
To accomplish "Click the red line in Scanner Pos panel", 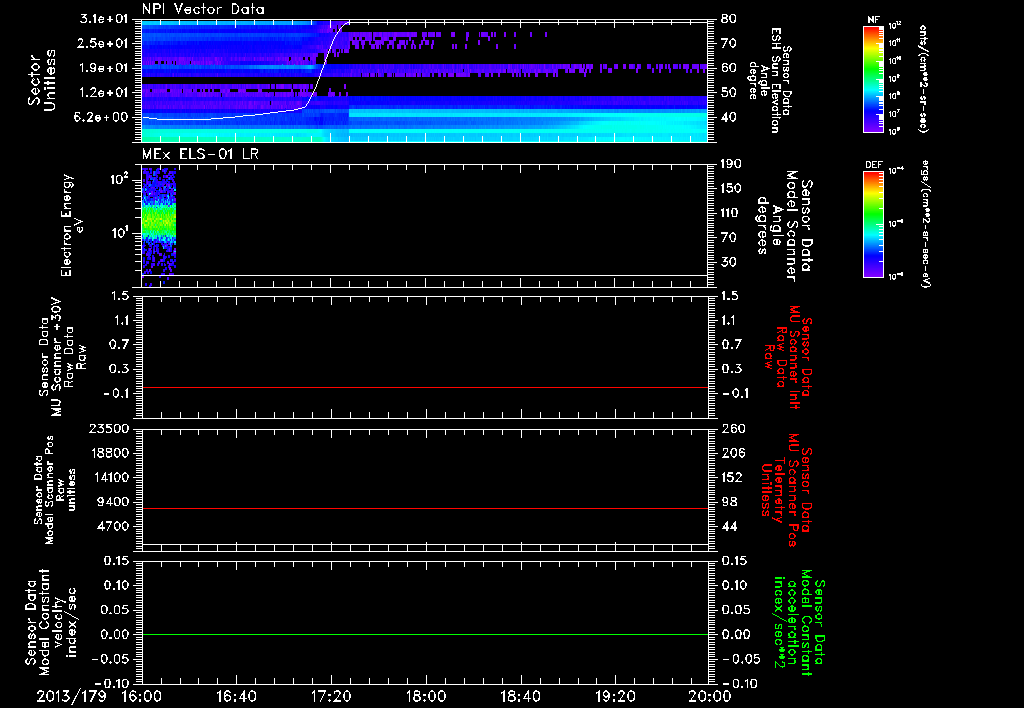I will point(425,508).
